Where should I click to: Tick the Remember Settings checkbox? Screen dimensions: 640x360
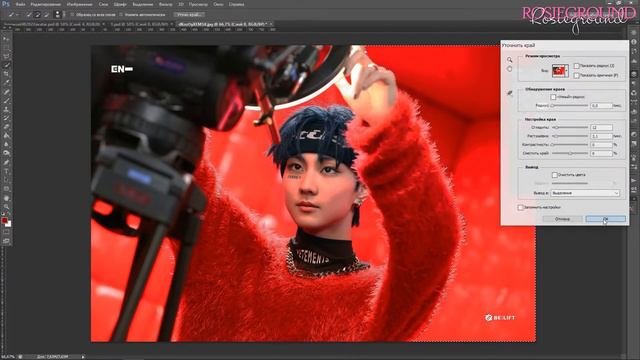tap(520, 207)
